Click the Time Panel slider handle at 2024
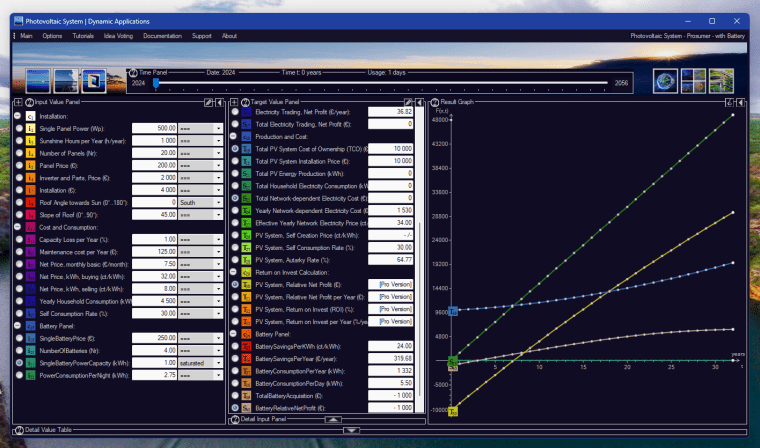This screenshot has width=760, height=448. click(x=156, y=83)
